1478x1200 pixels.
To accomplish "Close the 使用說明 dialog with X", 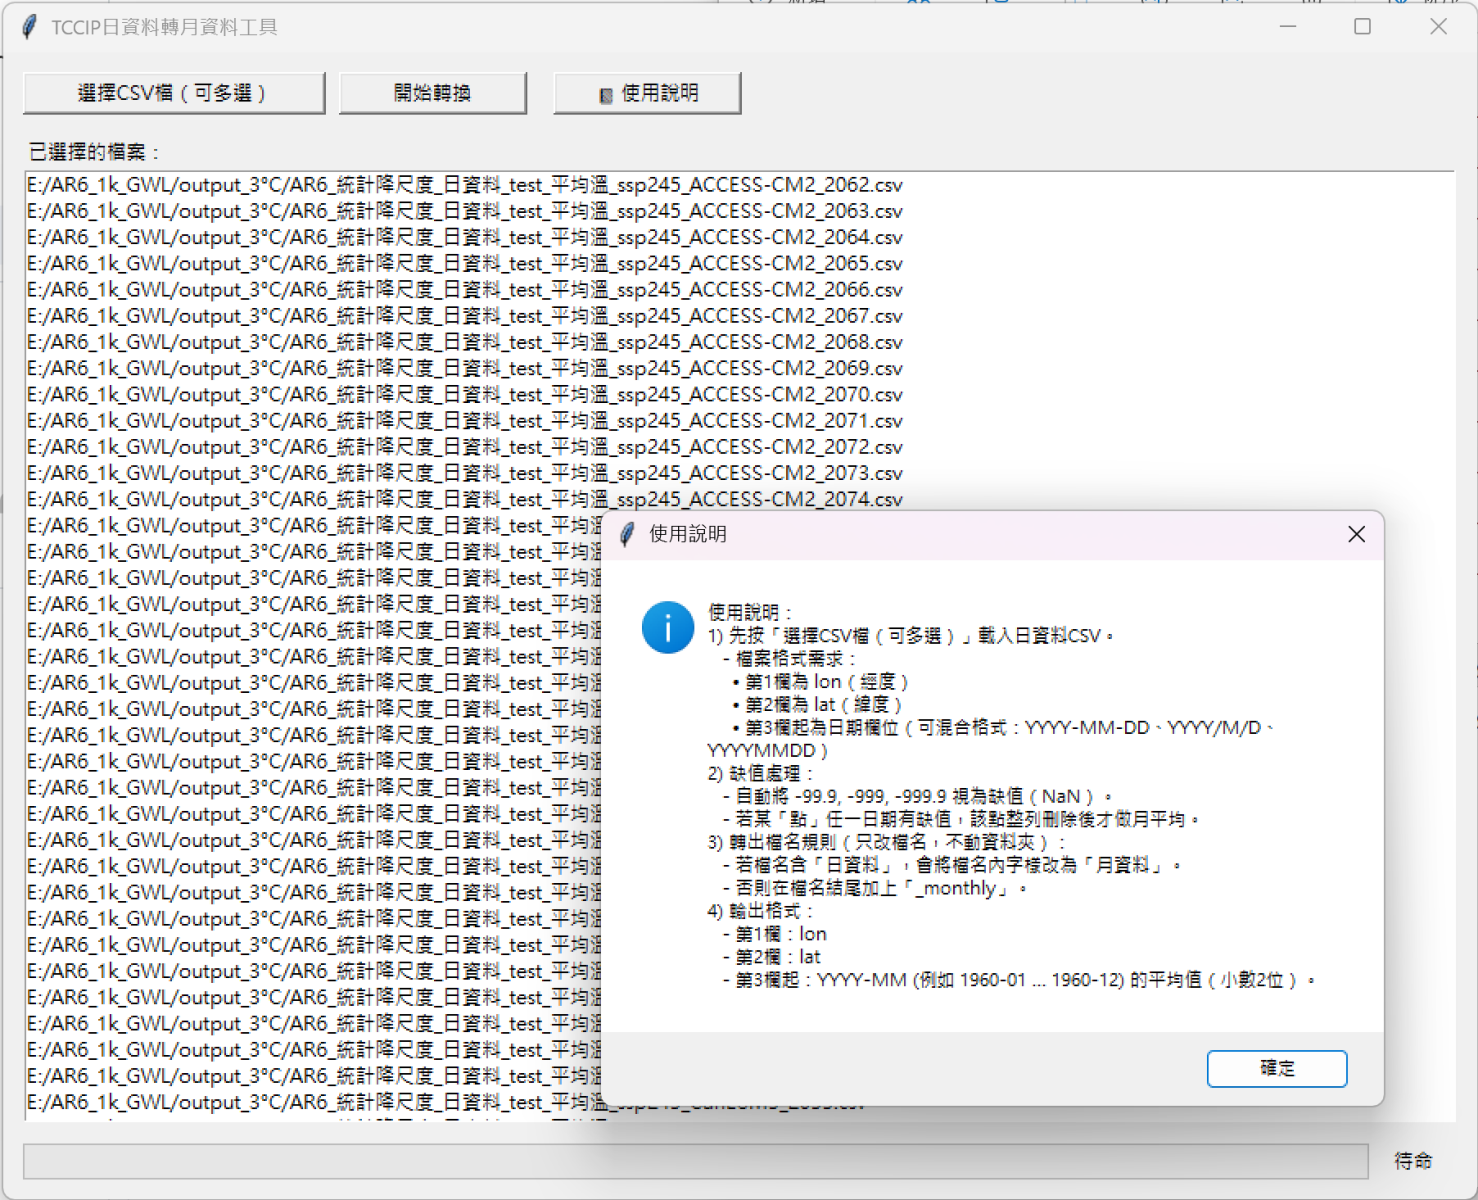I will (1356, 535).
